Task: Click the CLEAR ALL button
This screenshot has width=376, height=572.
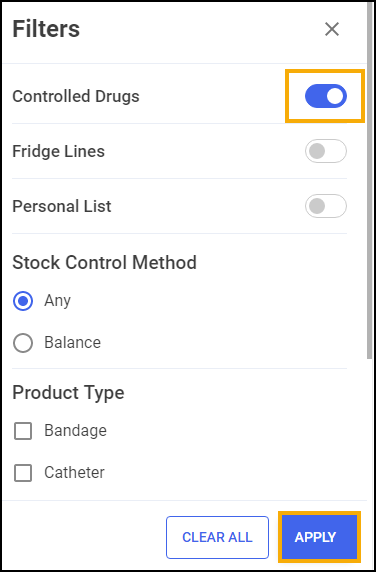Action: [x=217, y=537]
